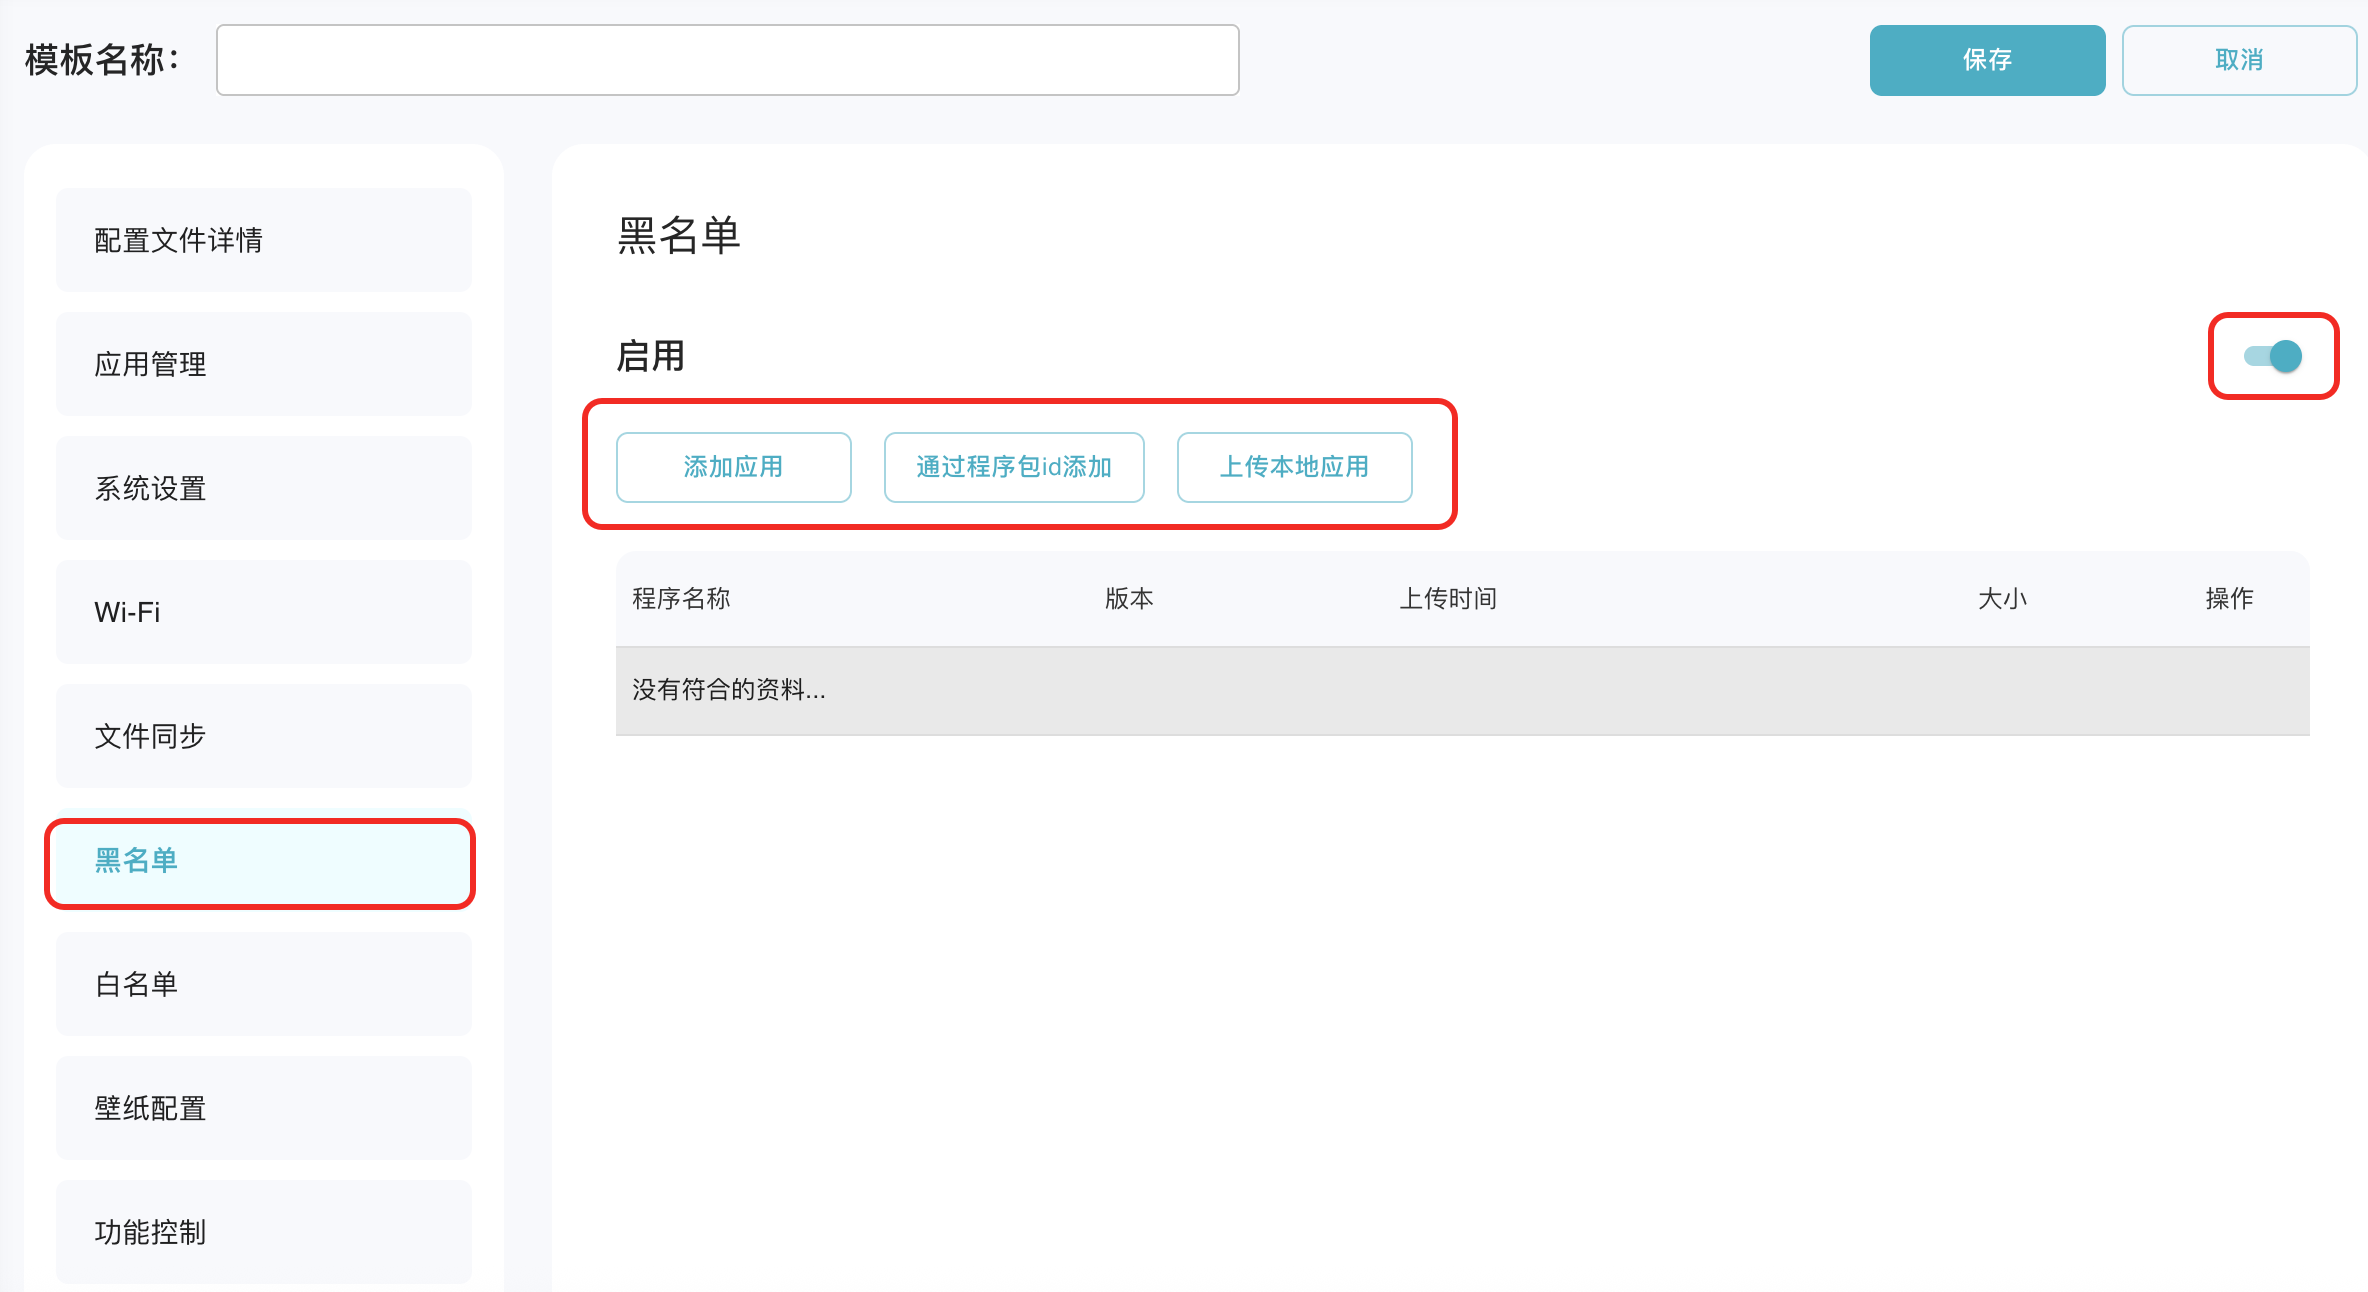Switch to 文件同步 section
Viewport: 2368px width, 1292px height.
[263, 736]
